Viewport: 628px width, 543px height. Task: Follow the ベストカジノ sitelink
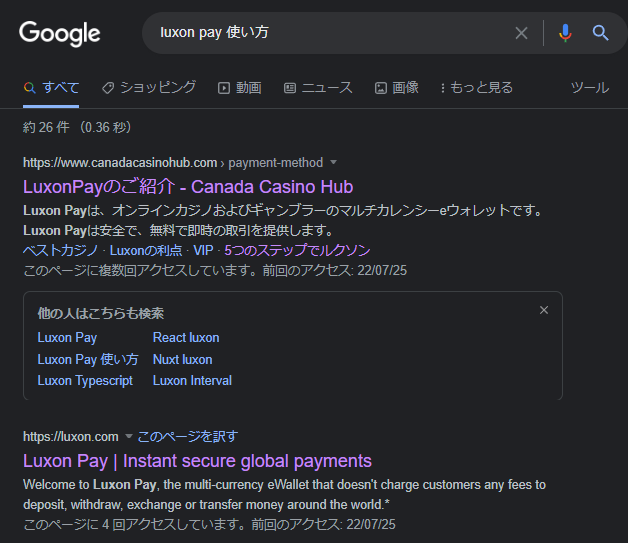pyautogui.click(x=60, y=250)
